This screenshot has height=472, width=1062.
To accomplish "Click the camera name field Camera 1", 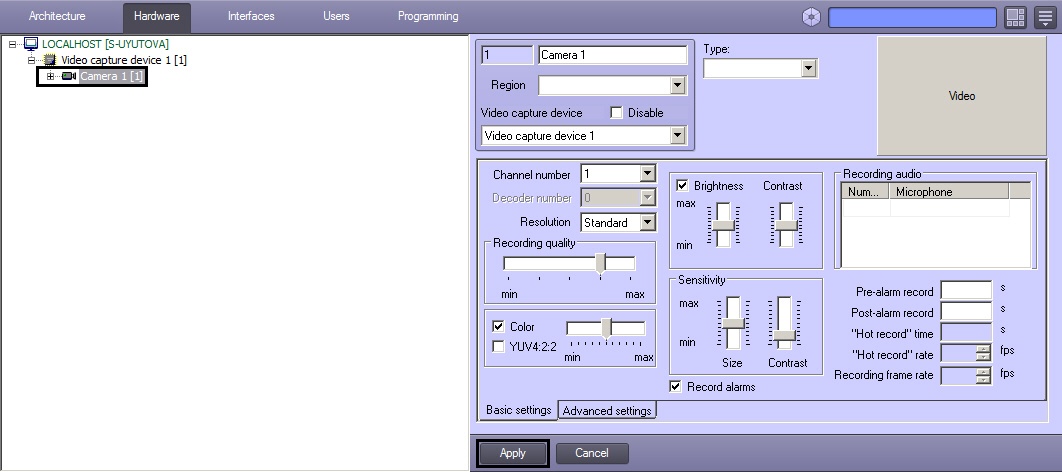I will point(612,55).
